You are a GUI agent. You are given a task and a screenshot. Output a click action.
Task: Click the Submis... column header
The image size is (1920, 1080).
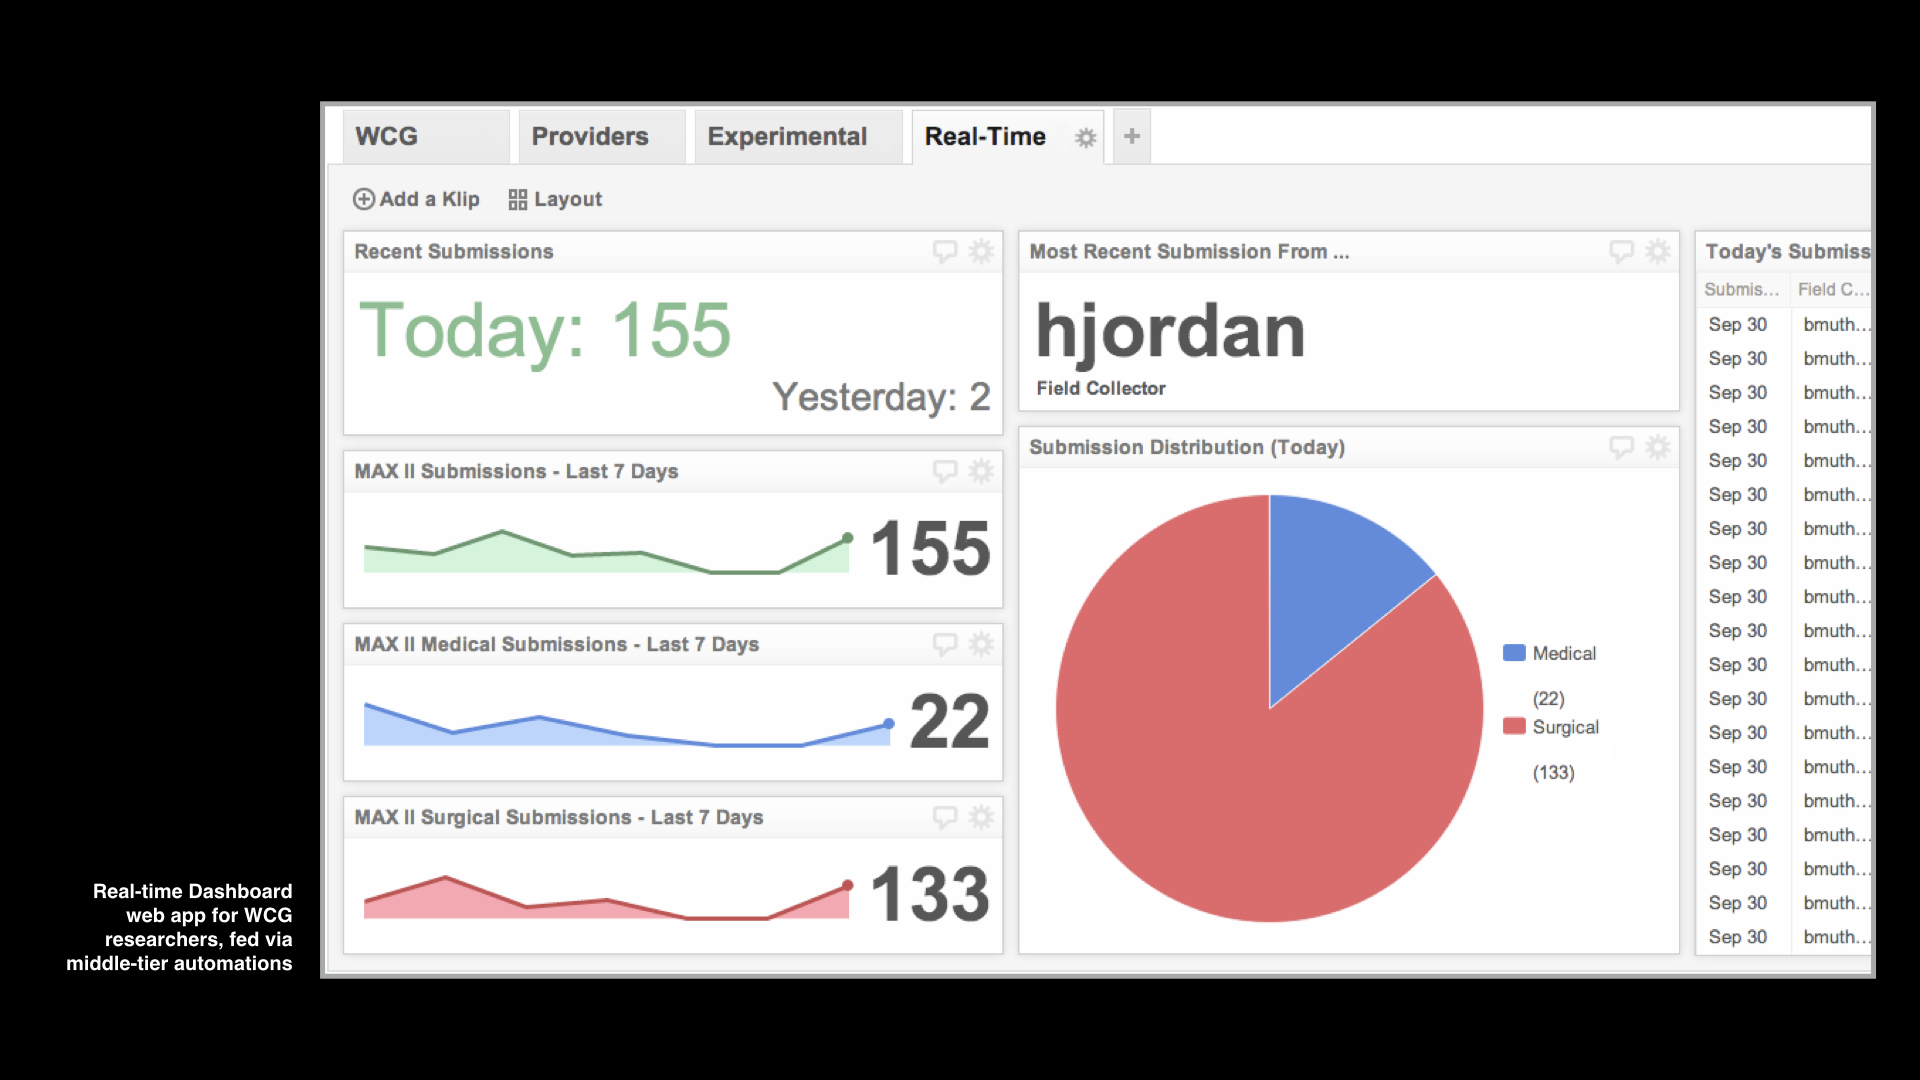[x=1741, y=289]
